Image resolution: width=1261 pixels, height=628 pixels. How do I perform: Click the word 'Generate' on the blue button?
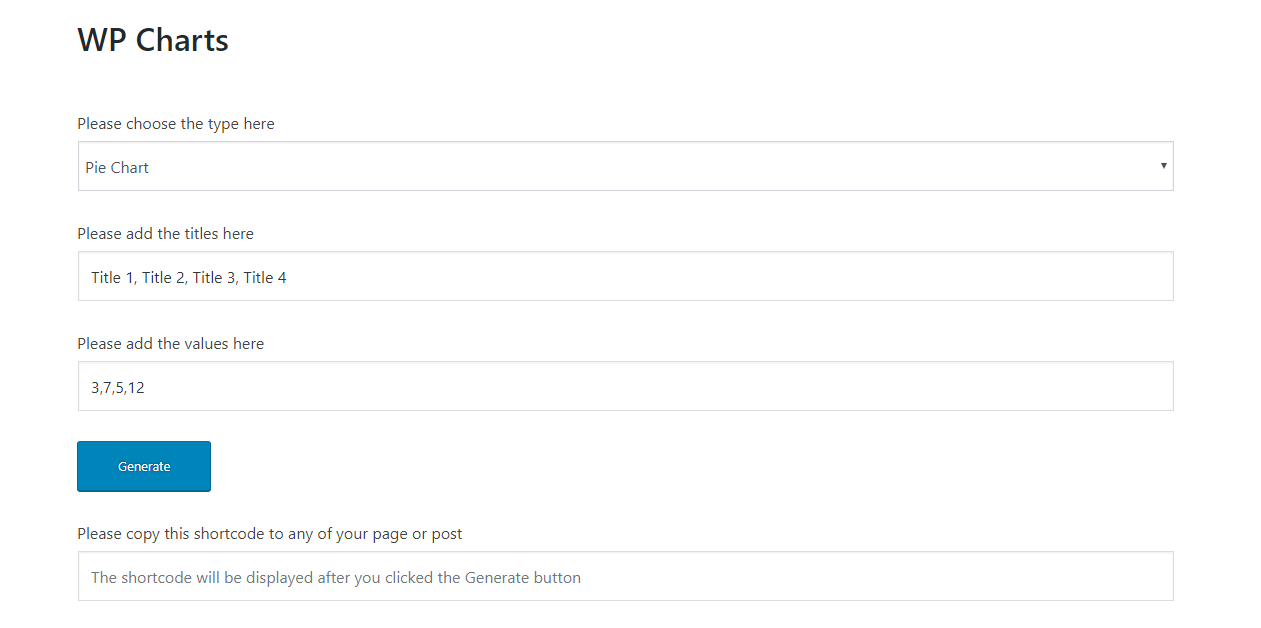point(144,467)
